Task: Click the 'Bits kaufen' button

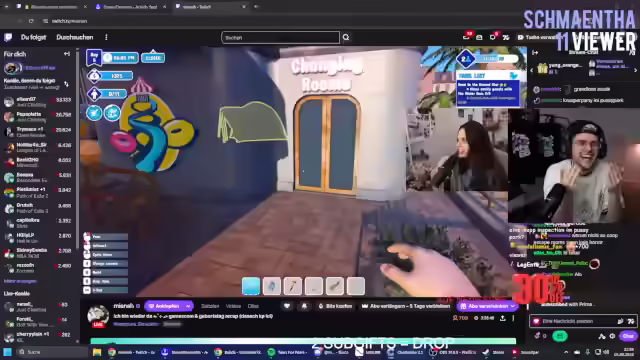Action: pos(336,306)
